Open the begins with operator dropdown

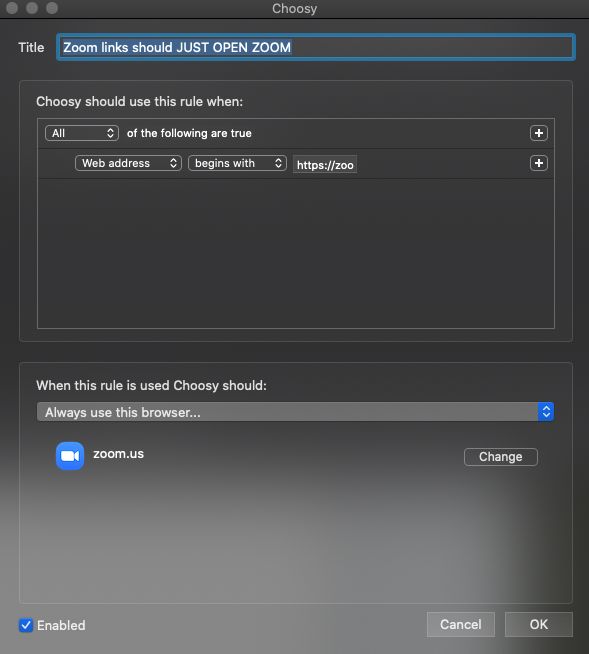pyautogui.click(x=237, y=163)
